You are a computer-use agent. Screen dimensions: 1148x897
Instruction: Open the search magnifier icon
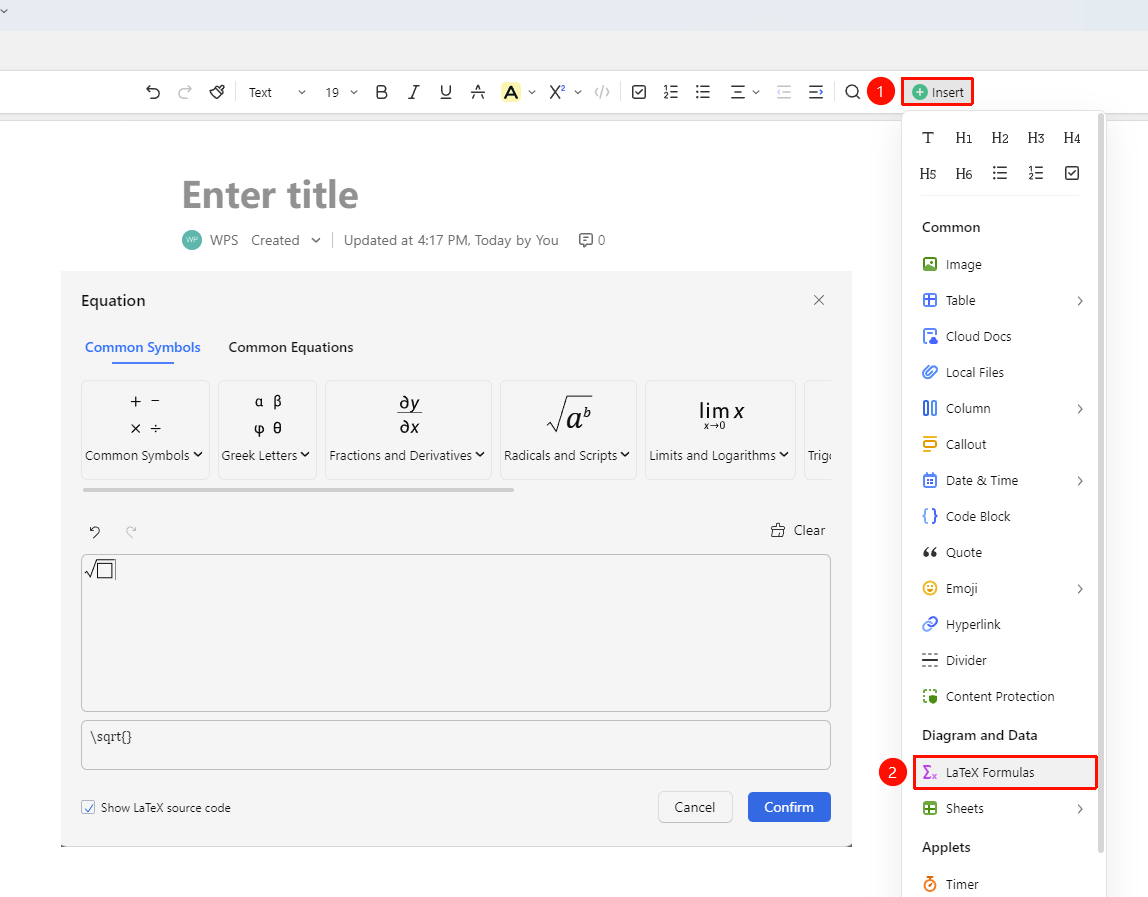pos(852,92)
